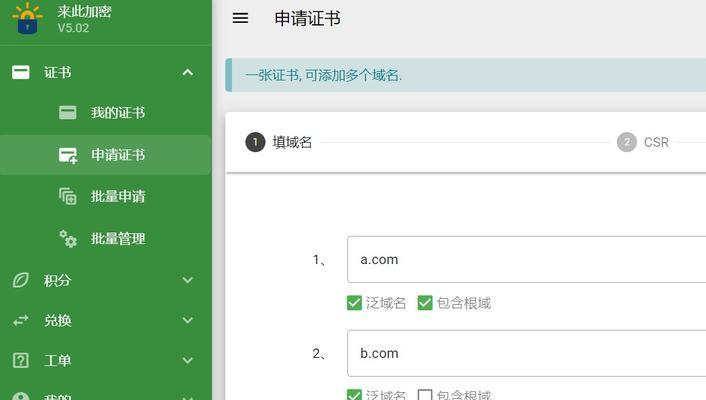Check 包含根域 for b.com
Image resolution: width=706 pixels, height=400 pixels.
pos(425,395)
